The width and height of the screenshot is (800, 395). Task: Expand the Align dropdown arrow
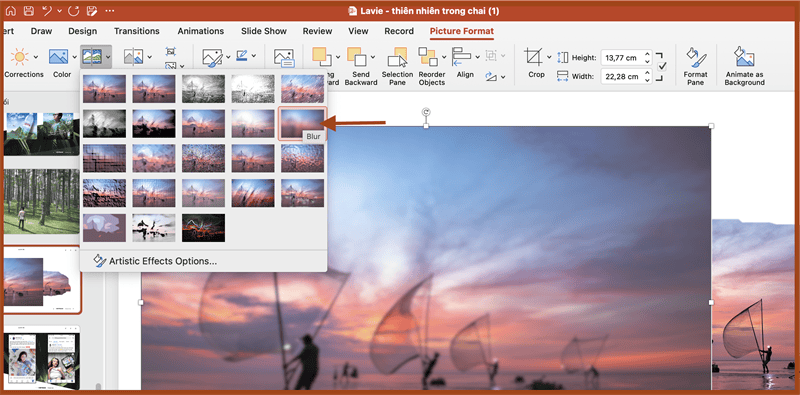tap(478, 57)
